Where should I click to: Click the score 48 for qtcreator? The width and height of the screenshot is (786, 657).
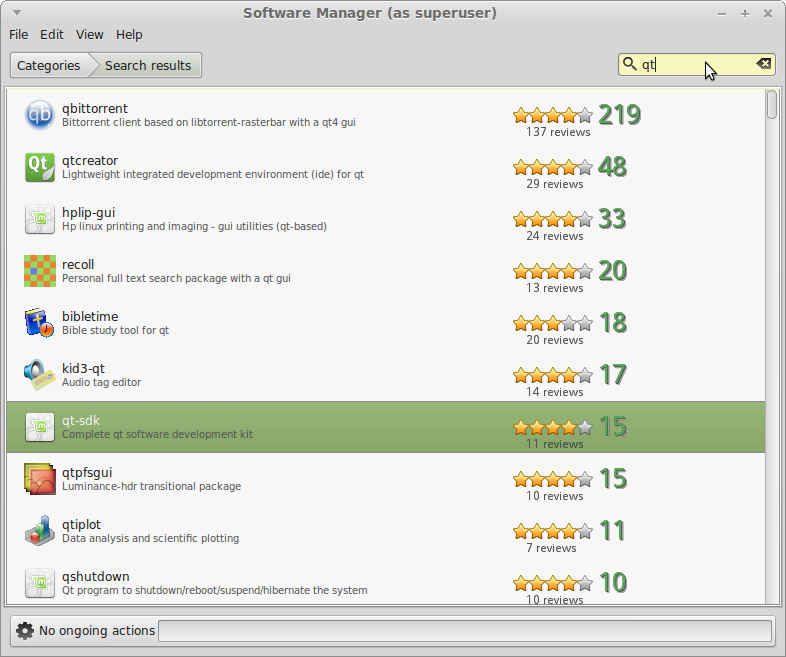(613, 167)
